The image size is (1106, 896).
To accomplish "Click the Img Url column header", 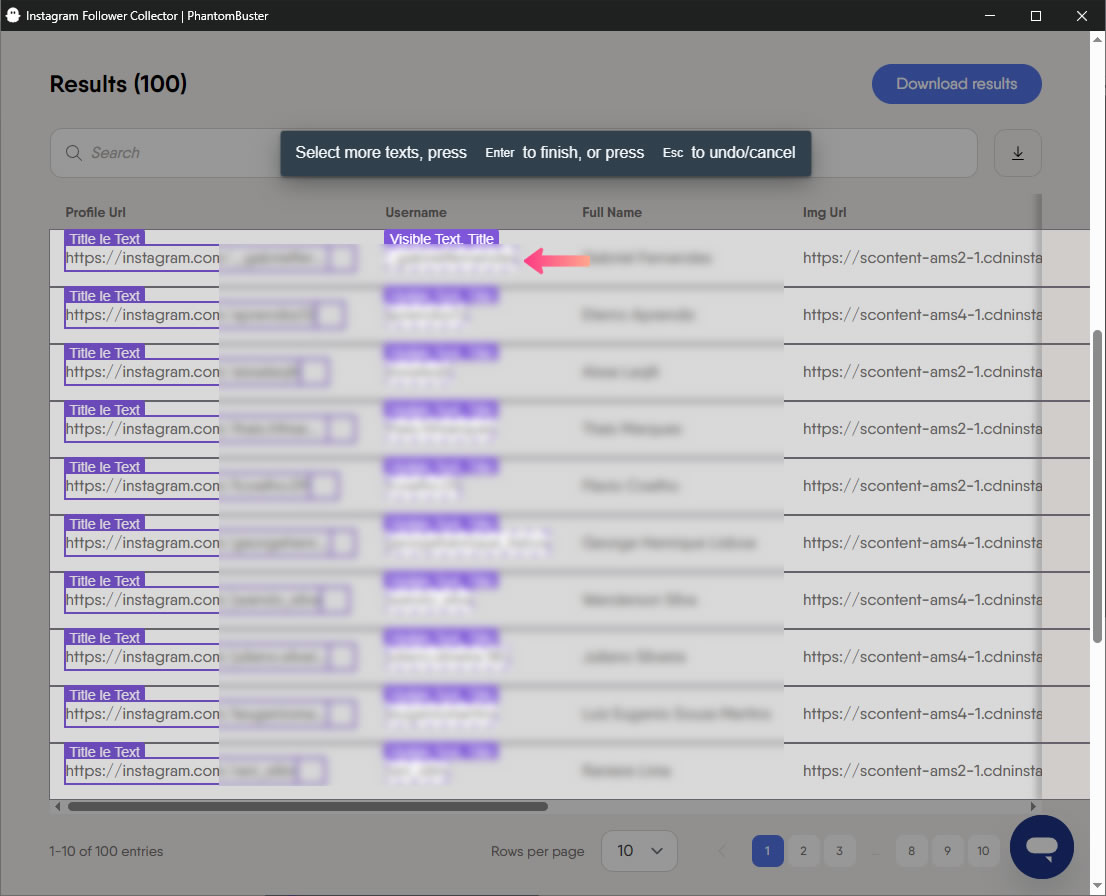I will (825, 212).
